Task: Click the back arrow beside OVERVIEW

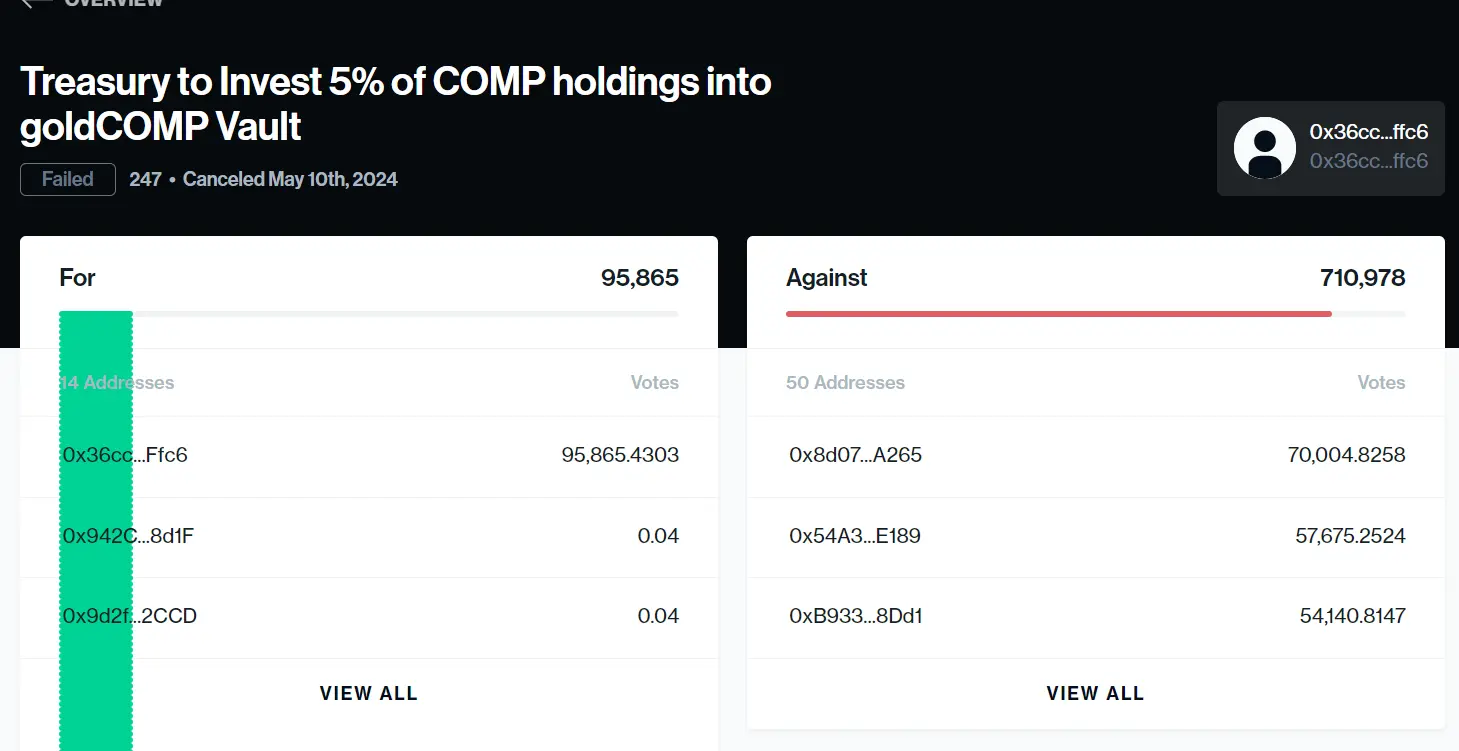Action: [x=36, y=4]
